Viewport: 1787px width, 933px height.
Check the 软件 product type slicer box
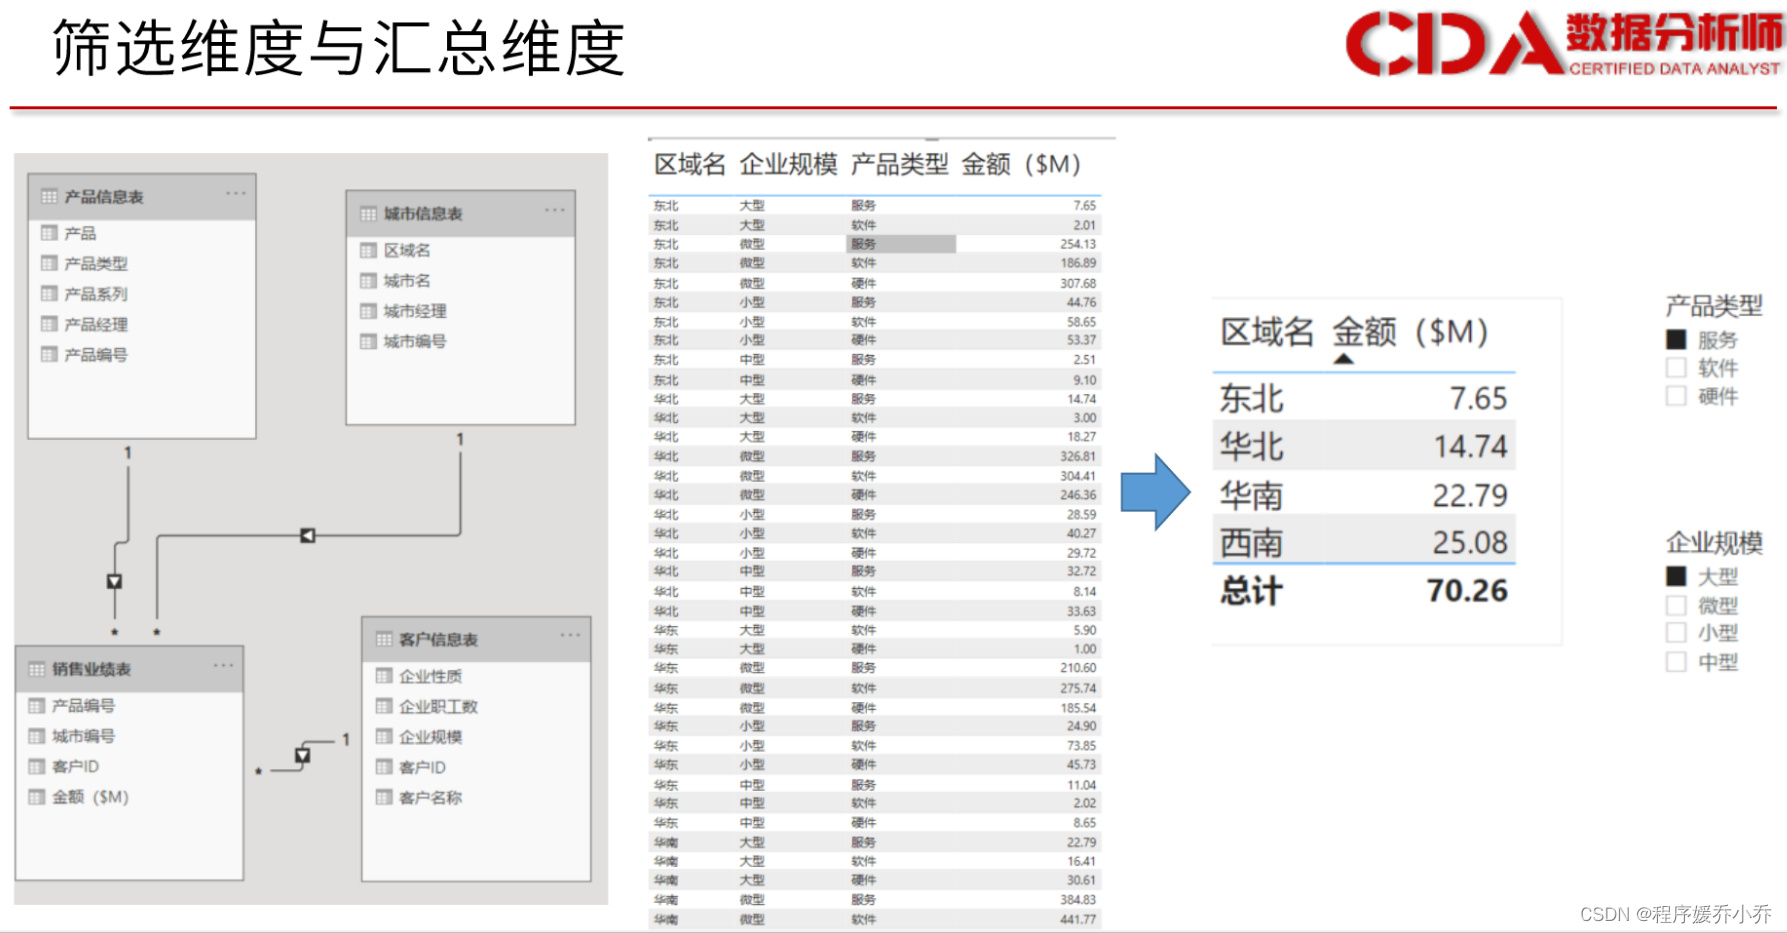1676,368
